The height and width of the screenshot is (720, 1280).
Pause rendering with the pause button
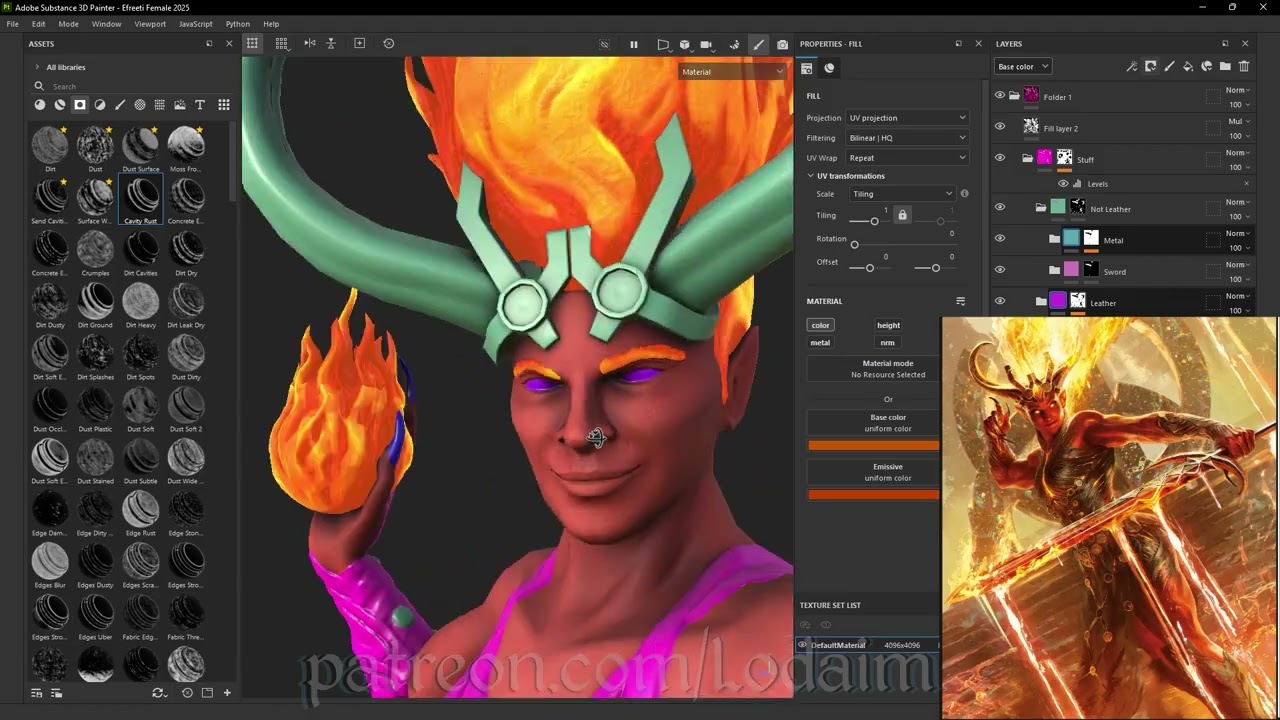coord(633,44)
